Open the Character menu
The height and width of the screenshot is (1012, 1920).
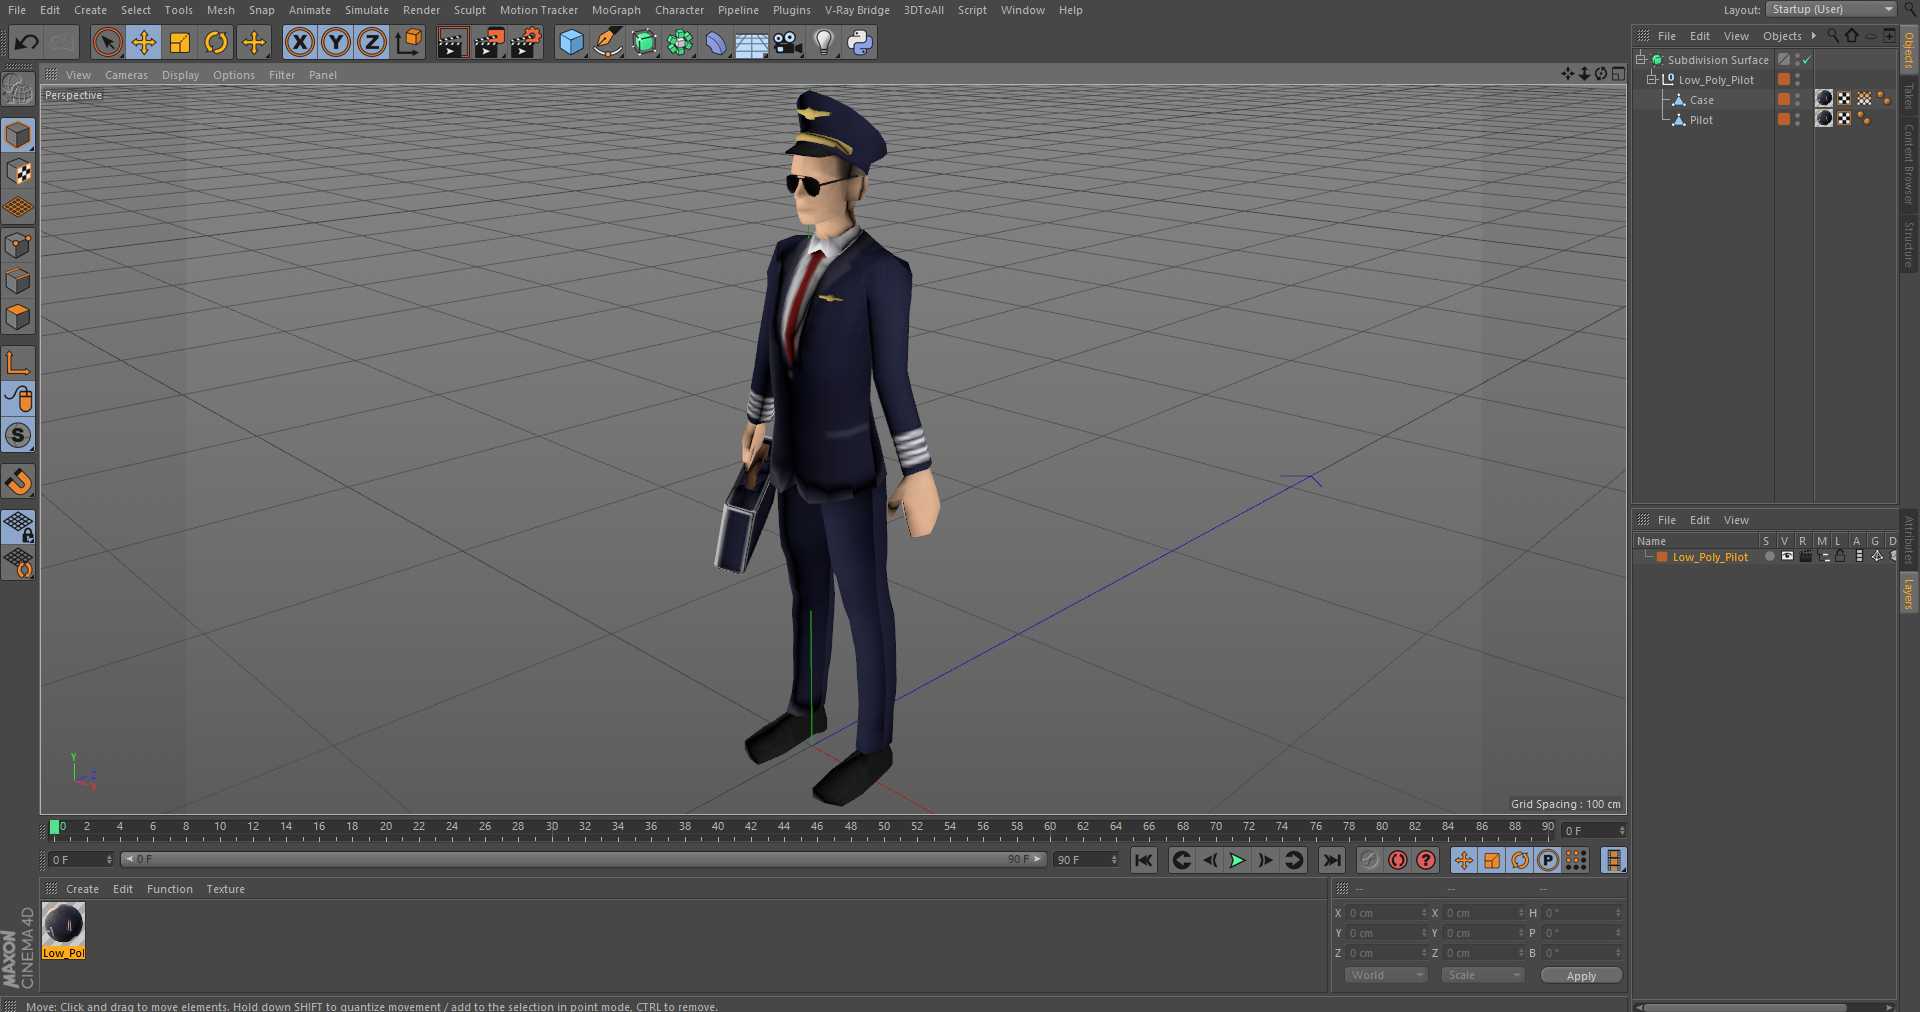(x=679, y=10)
